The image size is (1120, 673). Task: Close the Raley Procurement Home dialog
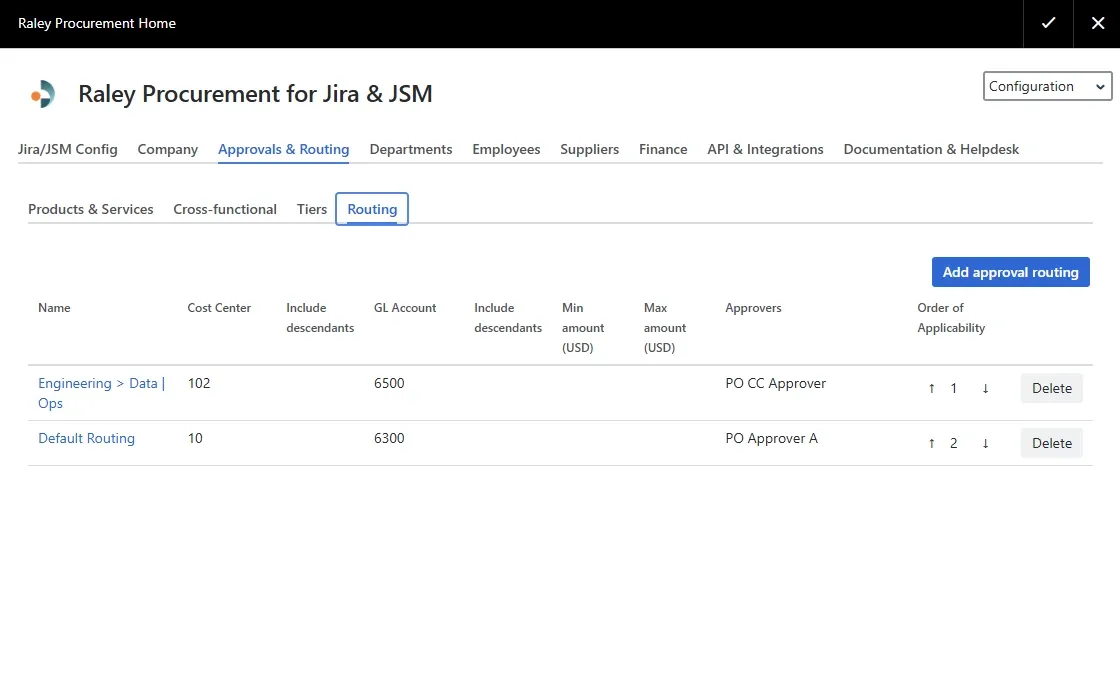click(1097, 23)
